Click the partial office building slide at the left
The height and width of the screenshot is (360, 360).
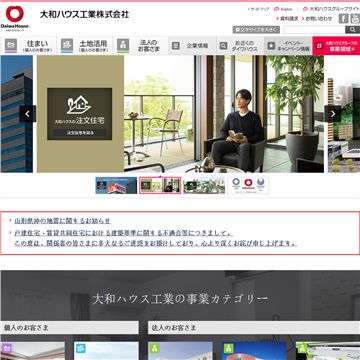(17, 114)
